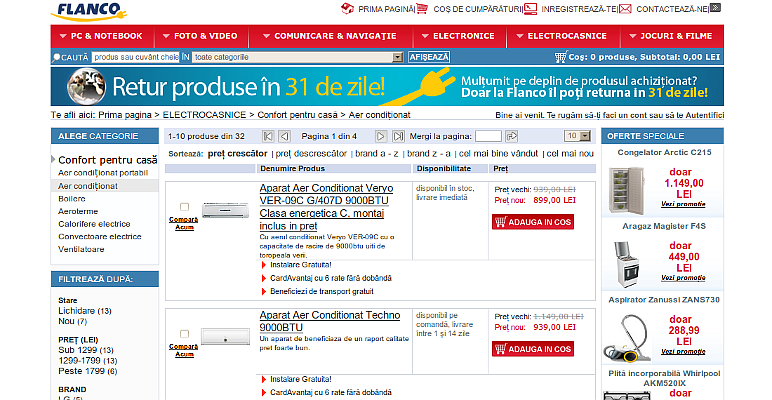Viewport: 772px width, 400px height.
Task: Click the Inregistrează-te laptop icon
Action: (x=530, y=9)
